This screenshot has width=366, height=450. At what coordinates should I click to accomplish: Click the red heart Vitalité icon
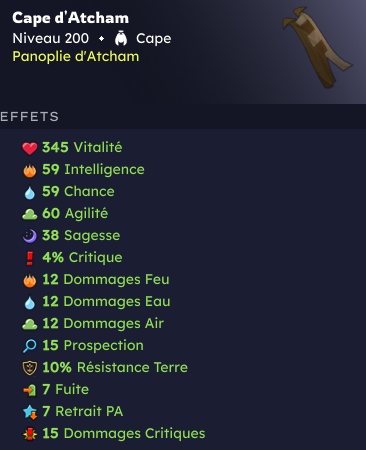[x=30, y=148]
